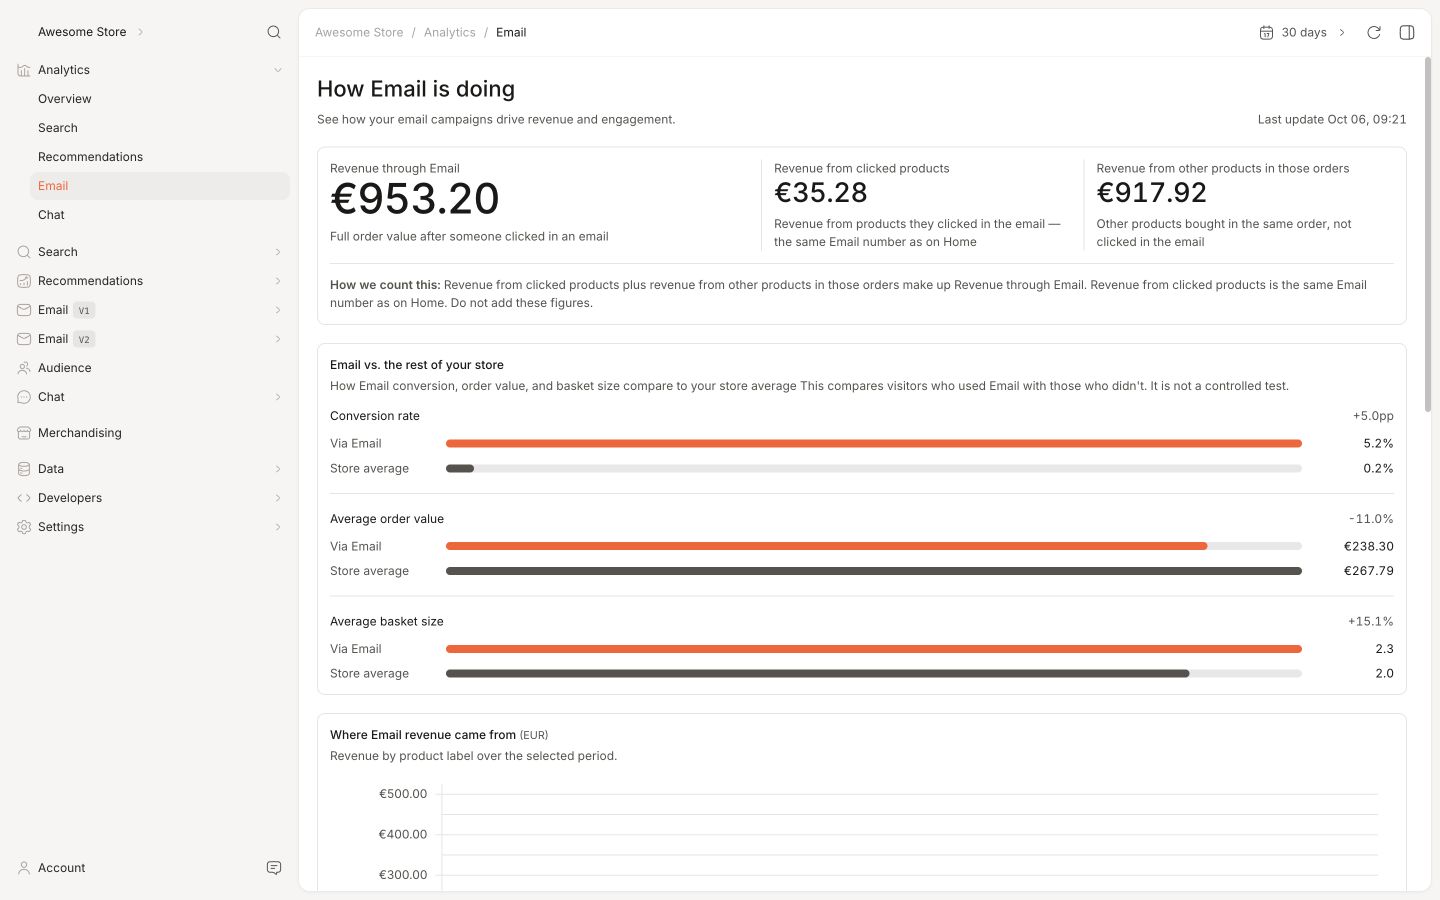This screenshot has width=1440, height=900.
Task: Expand the Settings section chevron
Action: 278,527
